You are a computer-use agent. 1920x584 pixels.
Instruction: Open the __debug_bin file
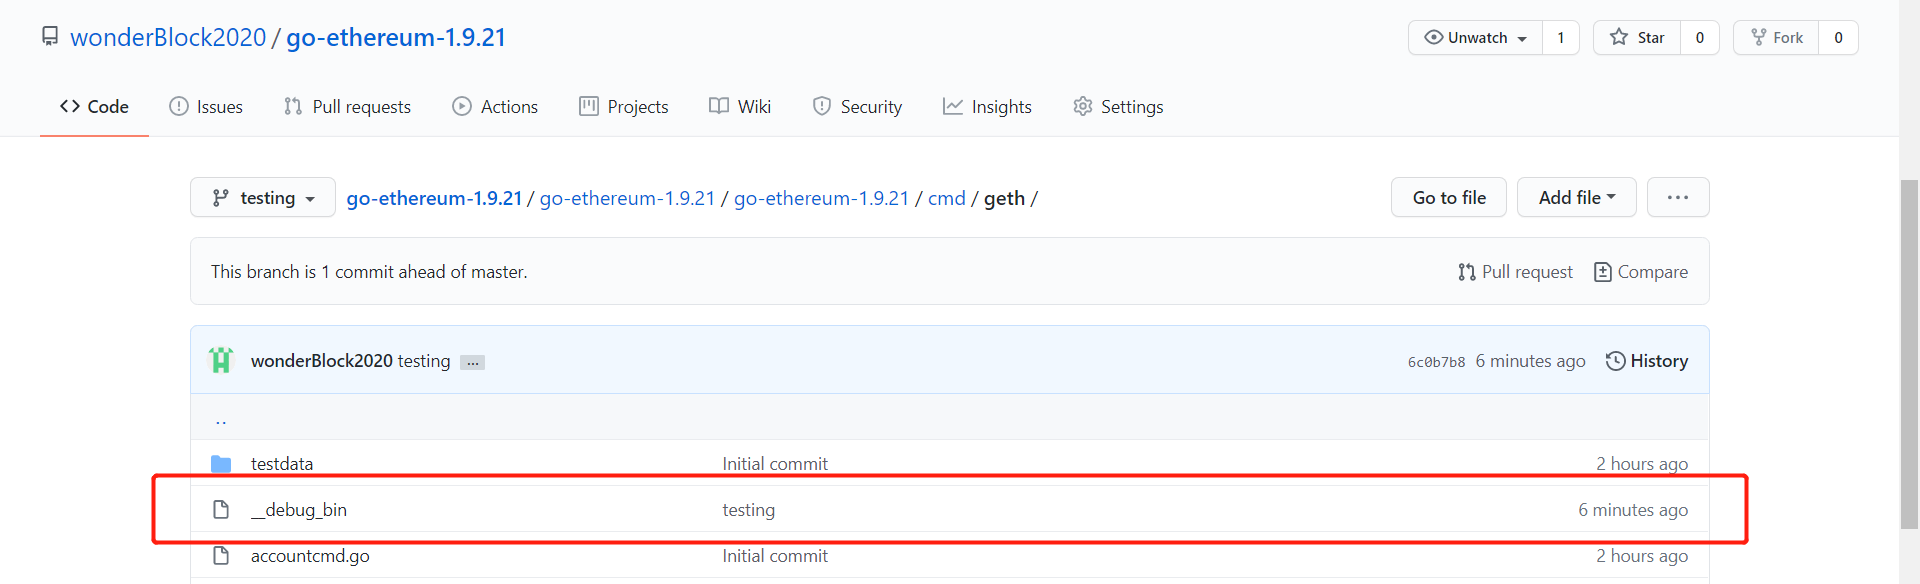(299, 510)
